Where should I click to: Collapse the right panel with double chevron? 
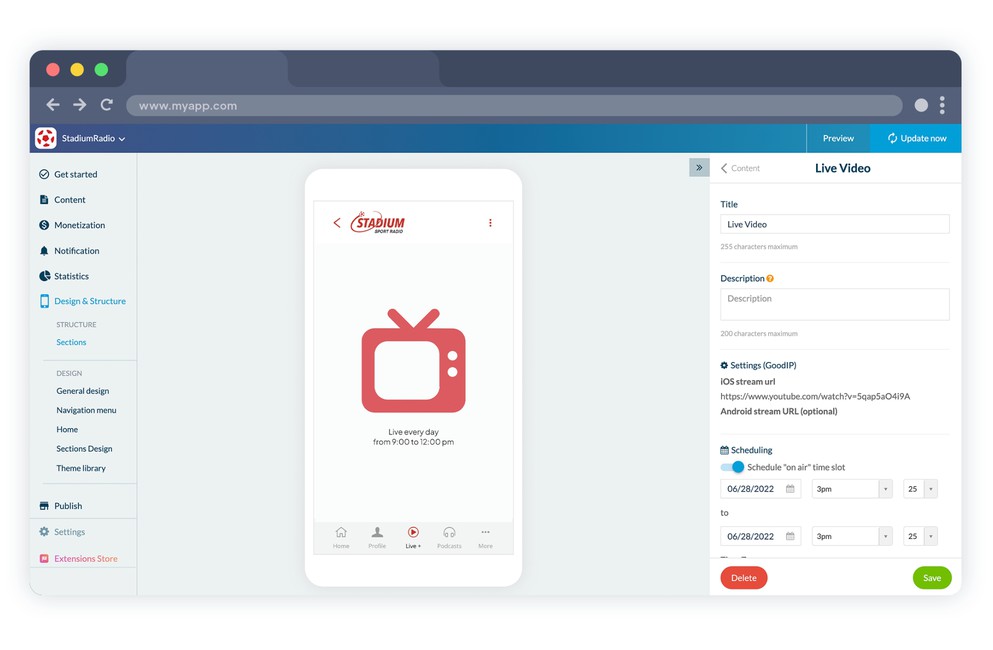click(699, 168)
